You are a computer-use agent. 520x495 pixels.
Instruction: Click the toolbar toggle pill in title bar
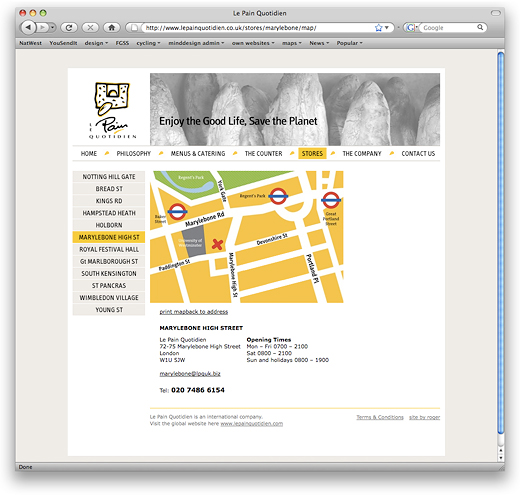(496, 13)
